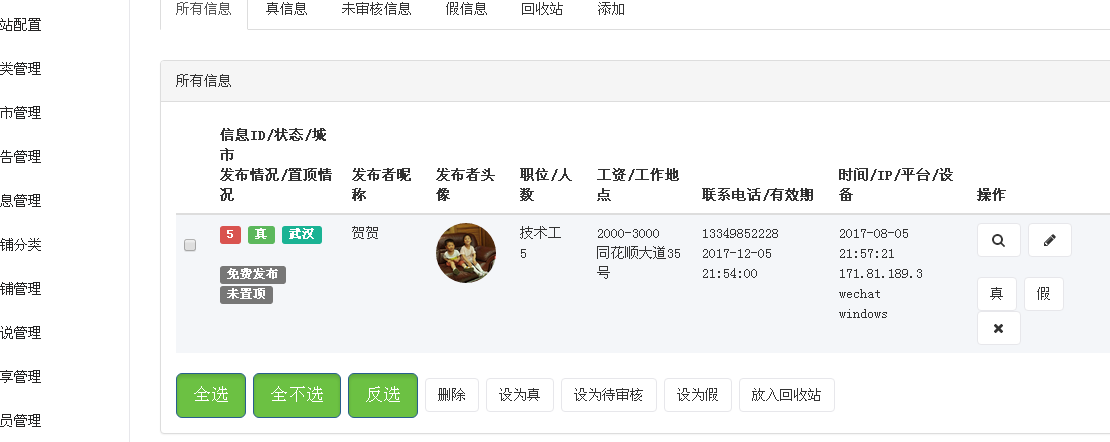The image size is (1110, 442).
Task: Select all rows with the 全选 button
Action: [x=211, y=395]
